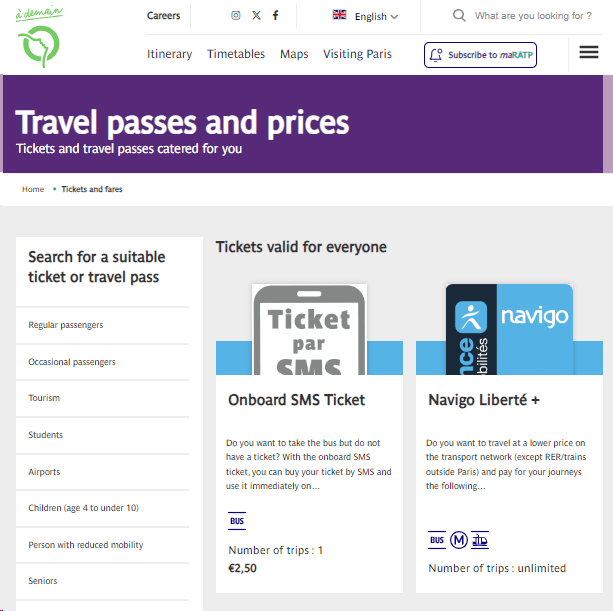Select the Airports category
613x611 pixels.
pos(44,472)
